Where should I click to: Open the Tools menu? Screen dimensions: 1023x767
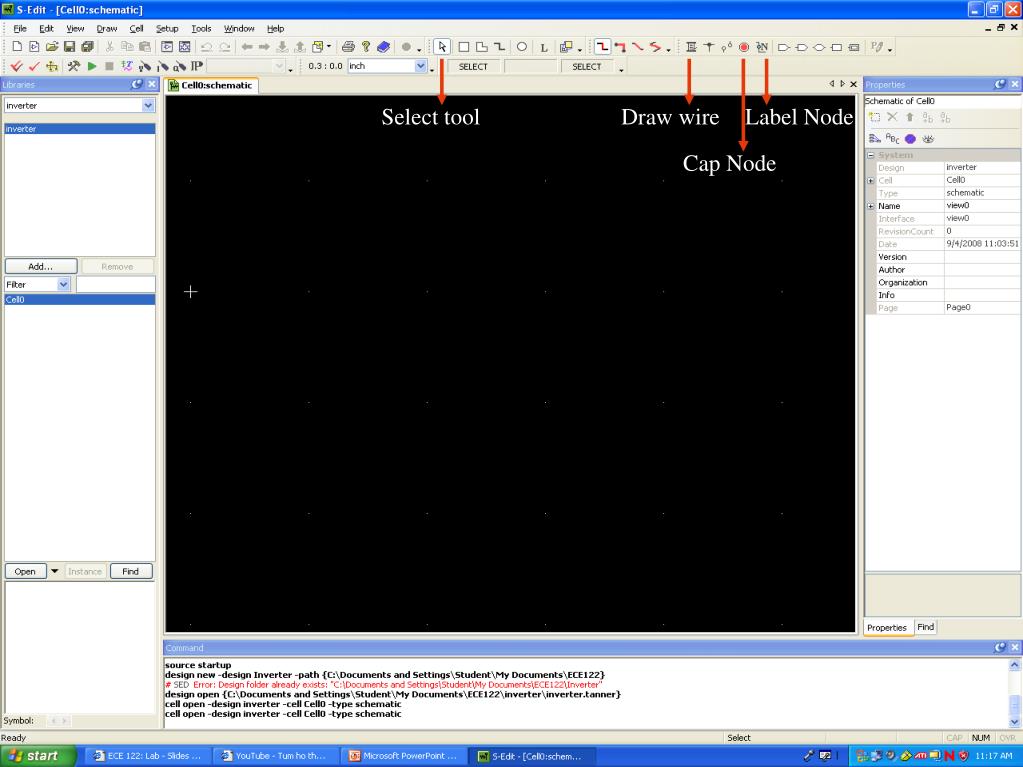pyautogui.click(x=201, y=28)
